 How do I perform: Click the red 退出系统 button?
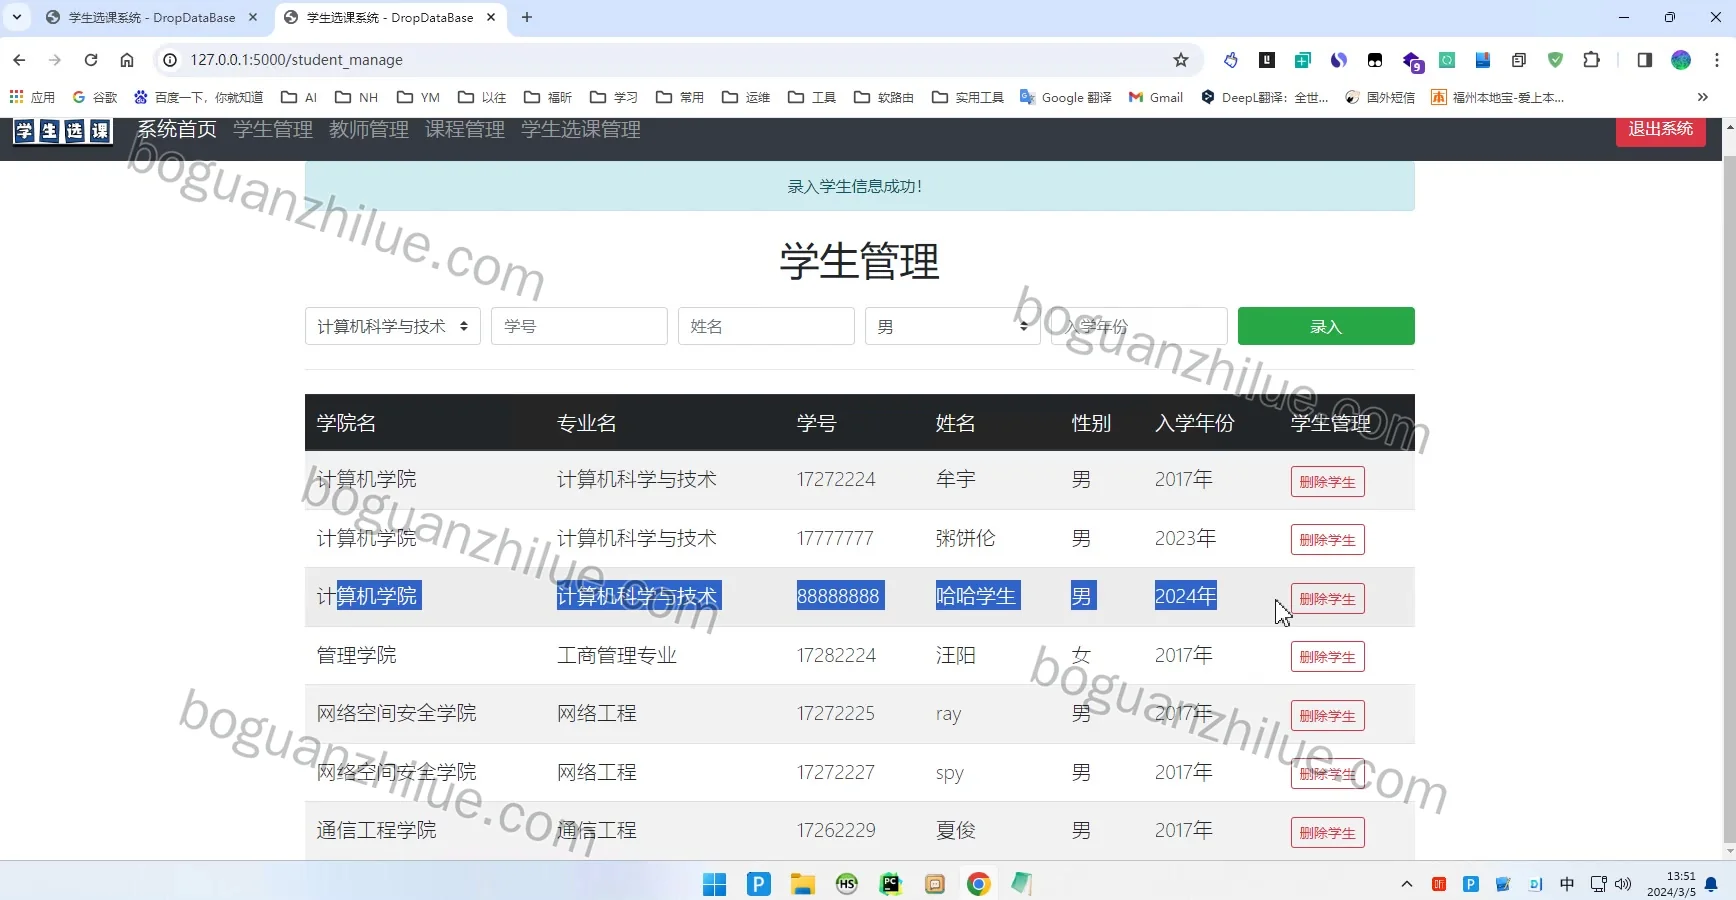[1661, 129]
